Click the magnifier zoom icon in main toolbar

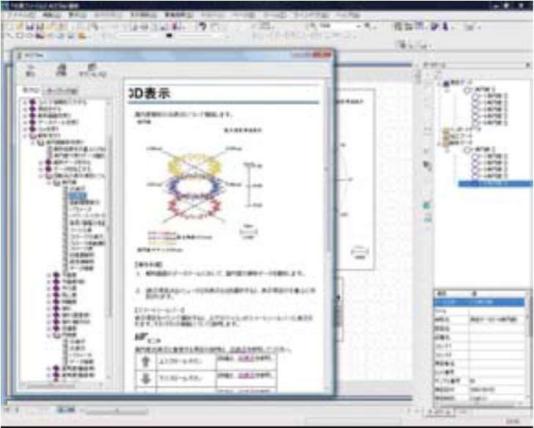click(x=314, y=26)
